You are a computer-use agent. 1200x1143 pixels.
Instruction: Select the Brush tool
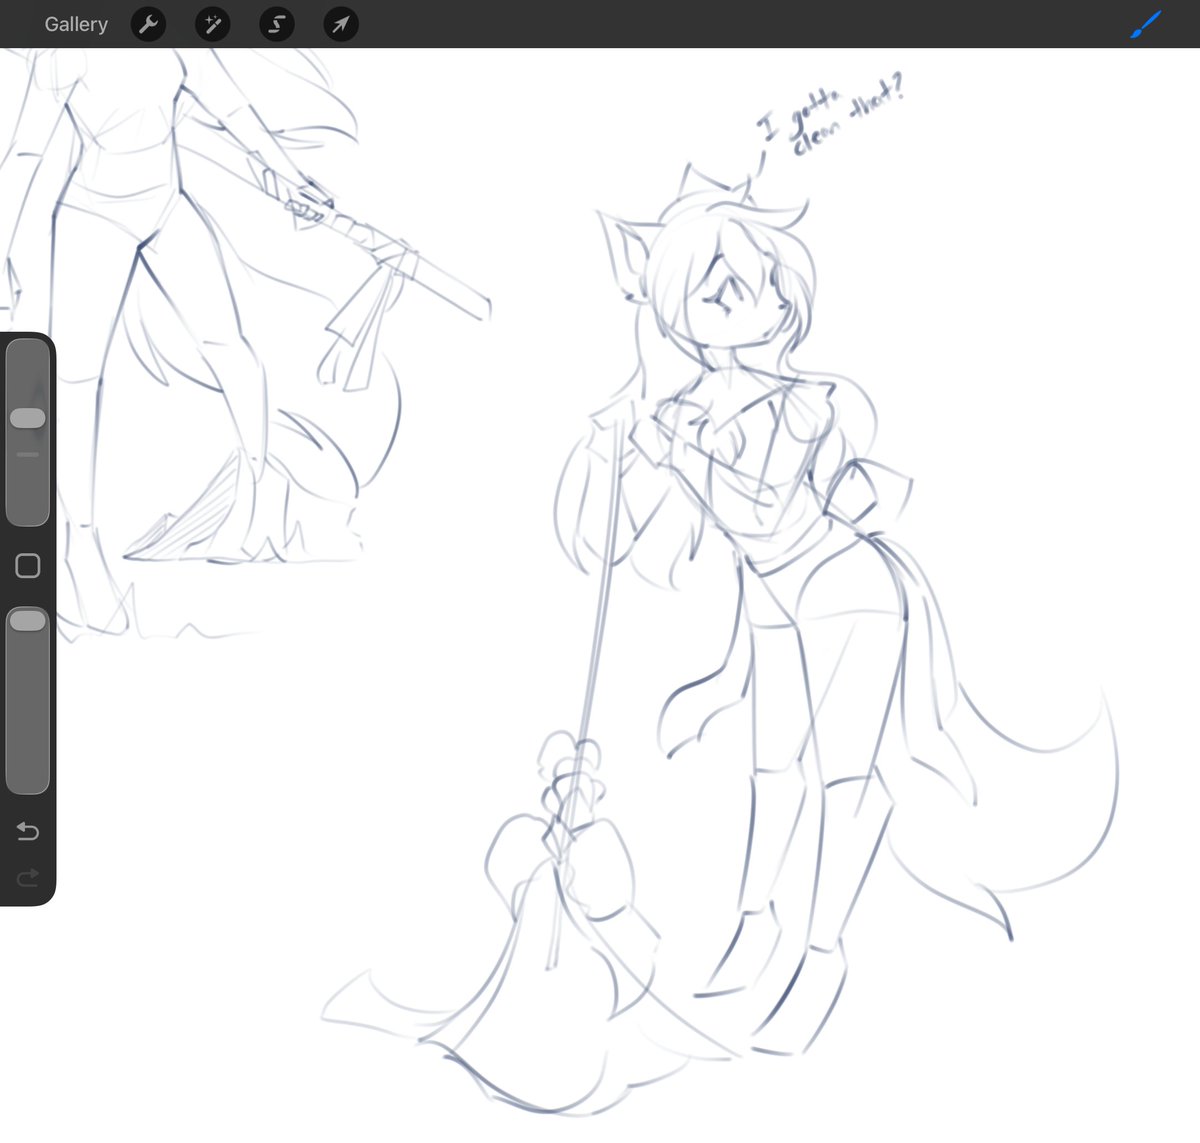pyautogui.click(x=1145, y=24)
